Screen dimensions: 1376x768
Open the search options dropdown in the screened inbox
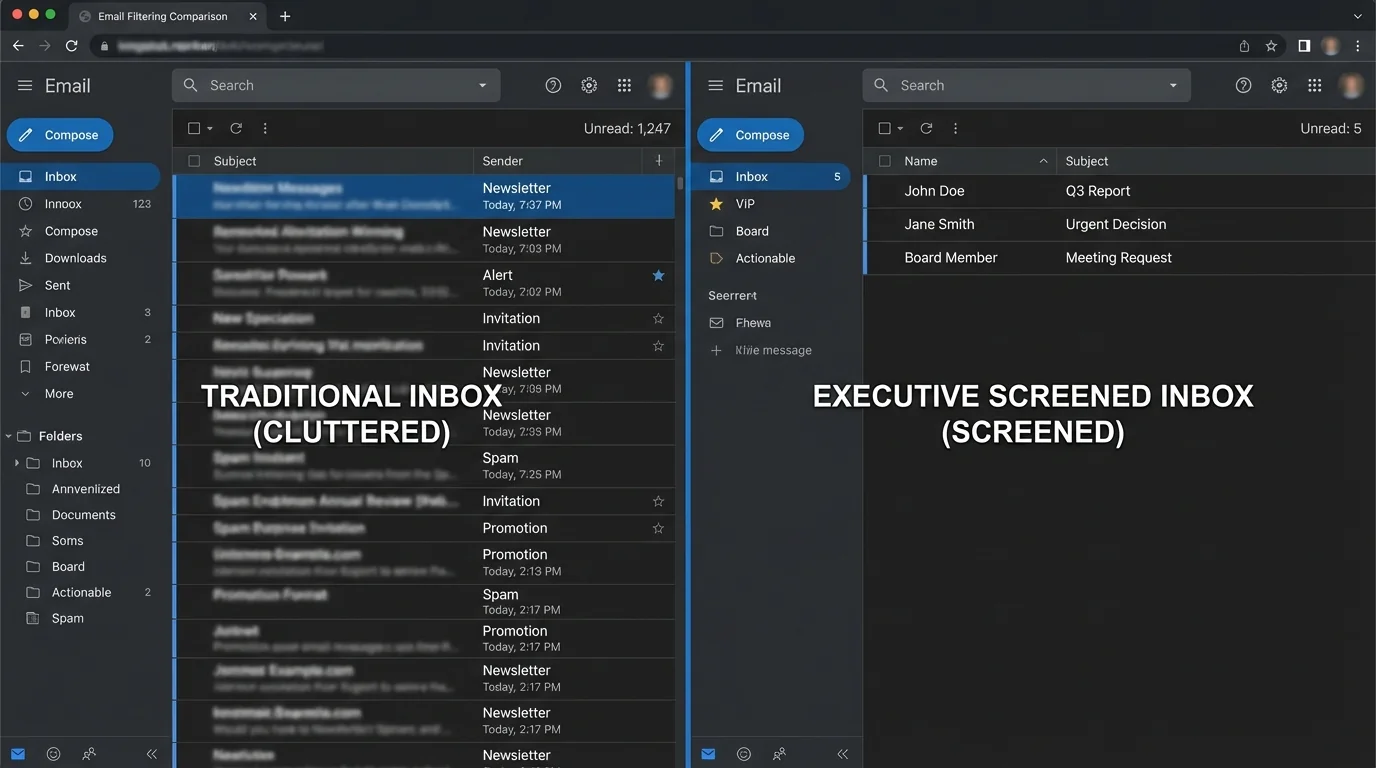pos(1172,85)
